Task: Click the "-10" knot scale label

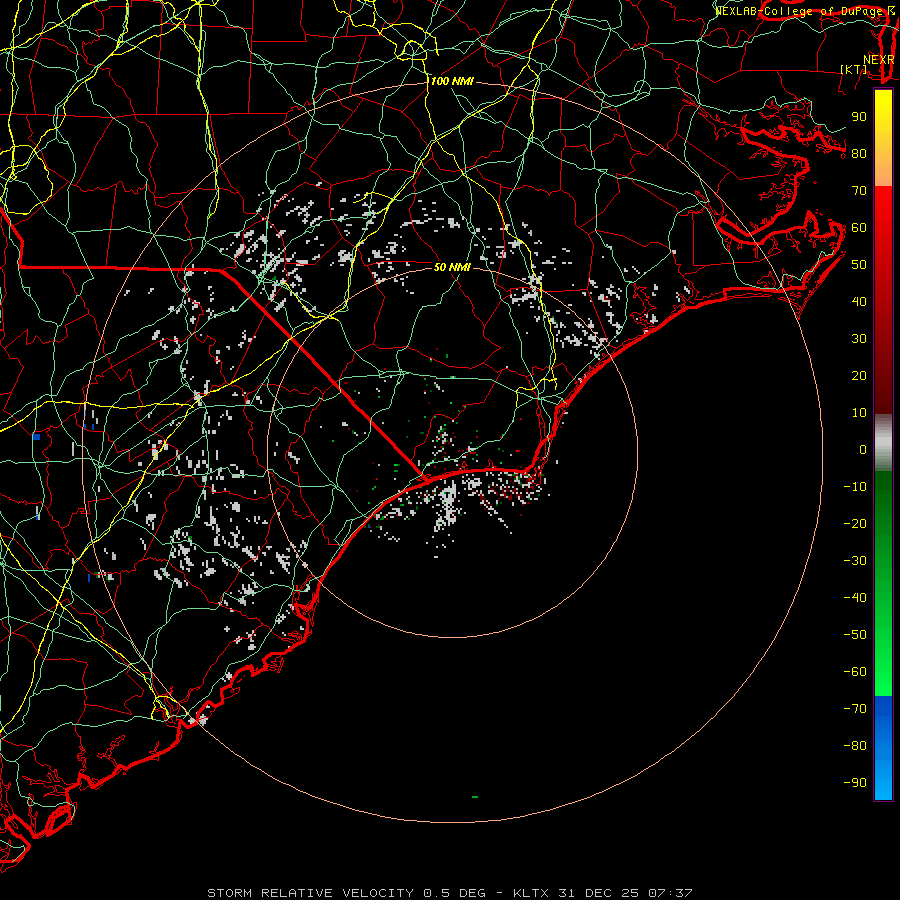Action: [855, 487]
